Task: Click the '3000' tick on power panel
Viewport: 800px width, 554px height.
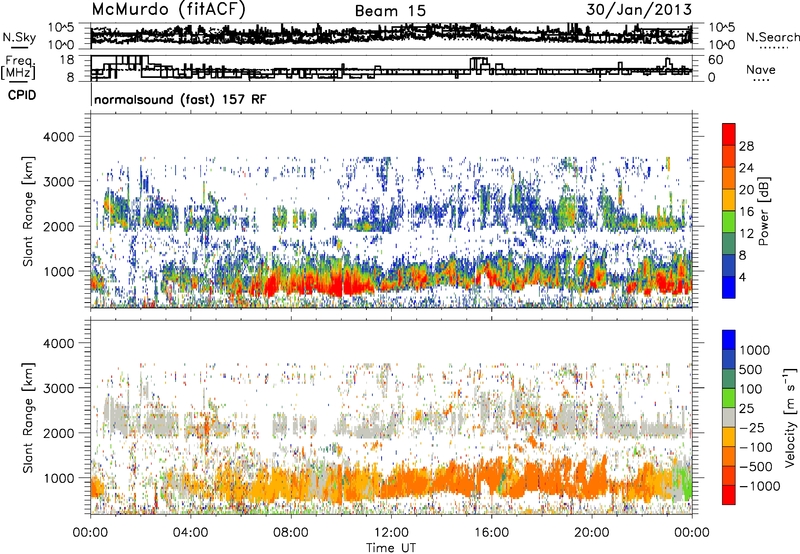Action: coord(59,182)
